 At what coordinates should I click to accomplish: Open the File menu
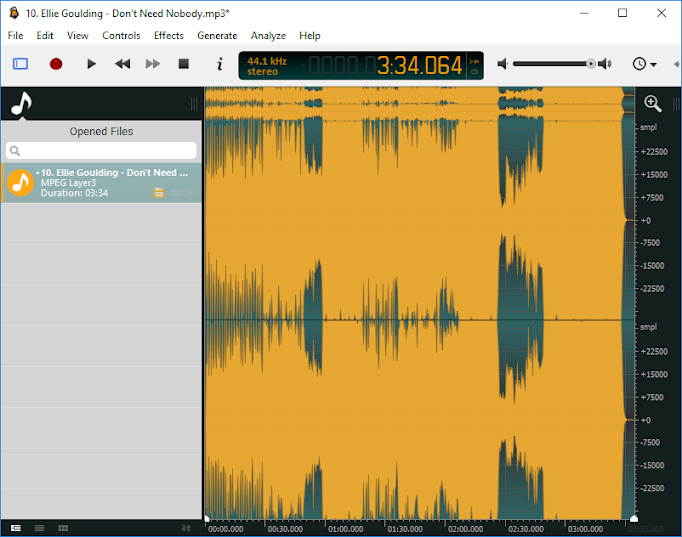[15, 36]
